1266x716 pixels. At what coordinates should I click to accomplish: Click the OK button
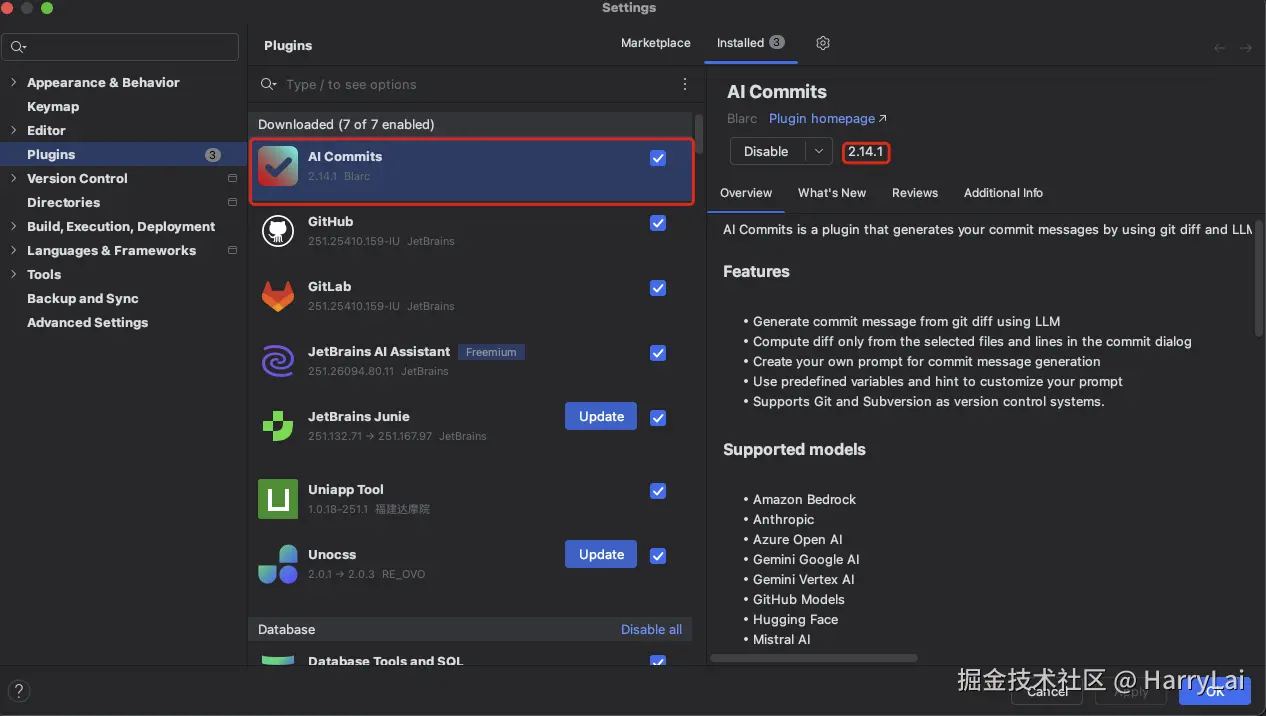click(1215, 690)
